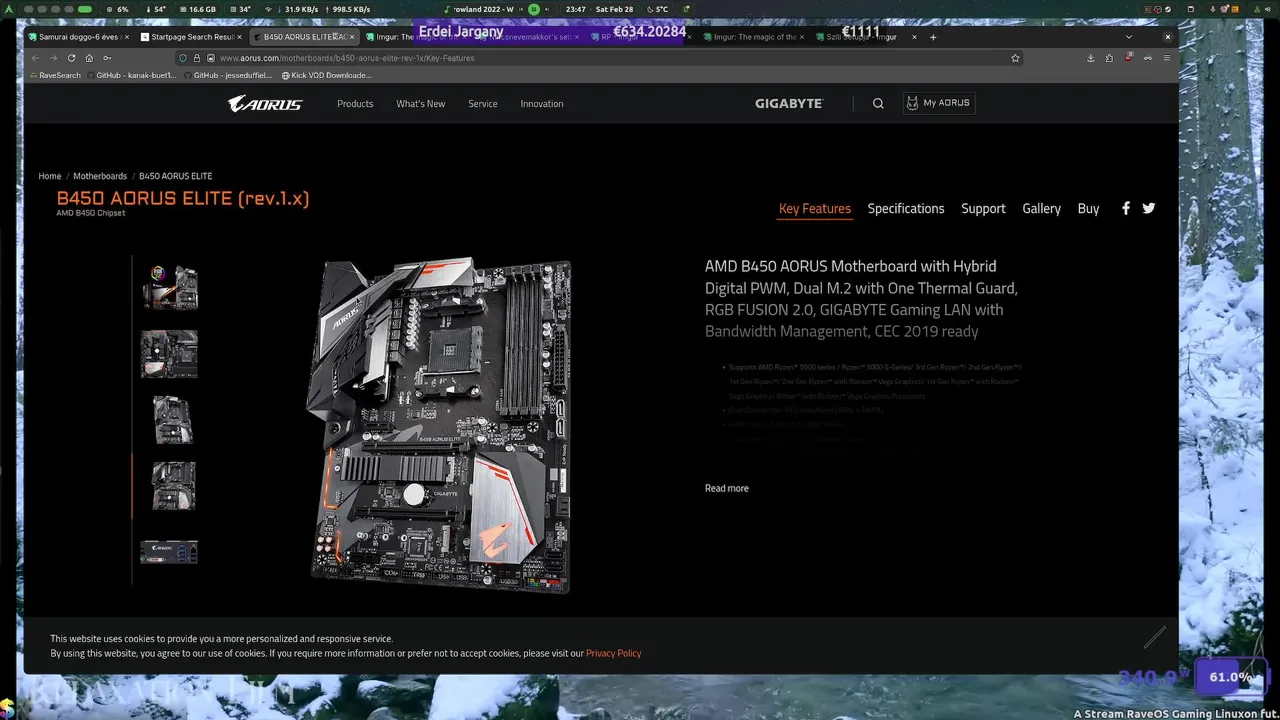Open the browser downloads icon
This screenshot has height=720, width=1280.
click(x=1091, y=58)
